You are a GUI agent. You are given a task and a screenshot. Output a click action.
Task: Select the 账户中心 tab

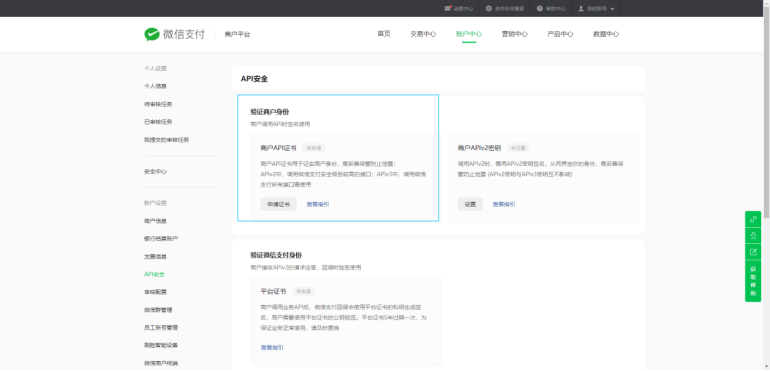(x=469, y=34)
